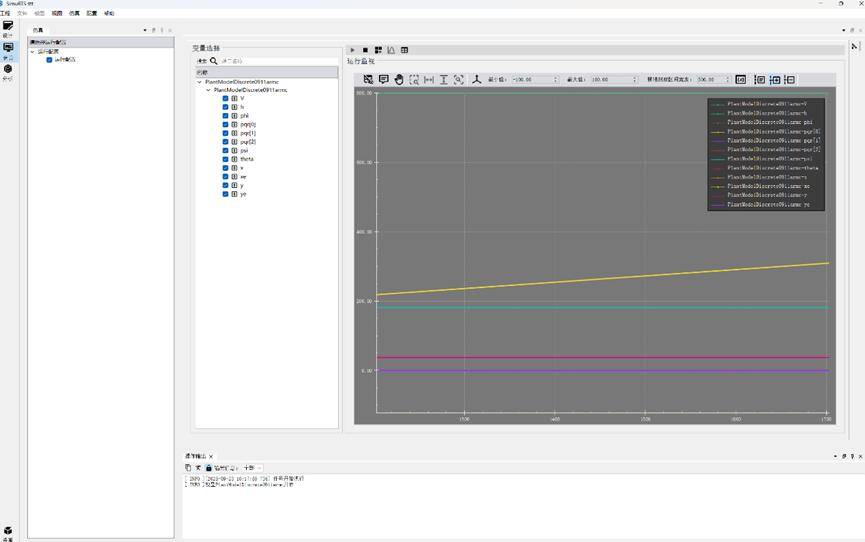Screen dimensions: 865x542
Task: Open the design mode icon in left sidebar
Action: (8, 27)
